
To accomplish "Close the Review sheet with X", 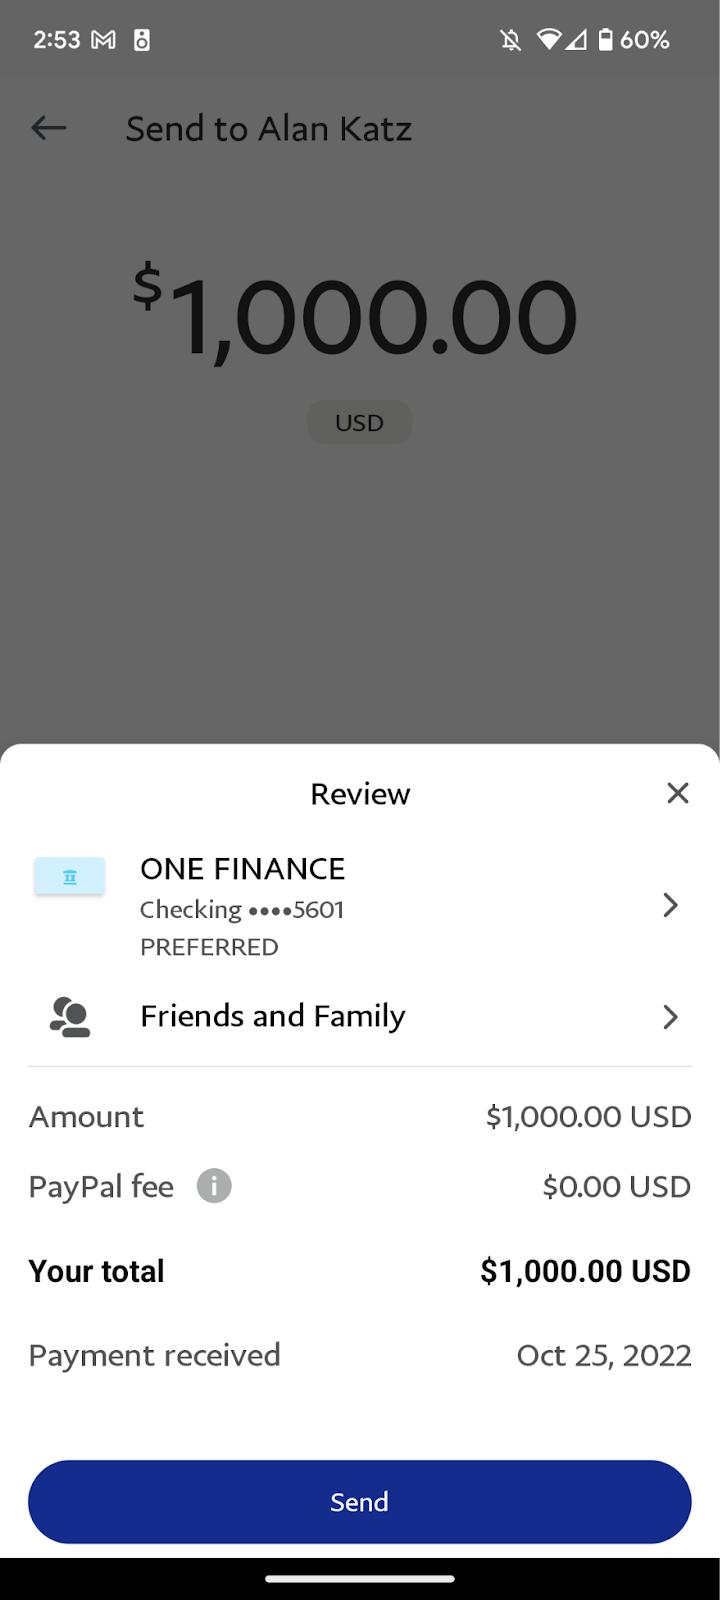I will 678,793.
